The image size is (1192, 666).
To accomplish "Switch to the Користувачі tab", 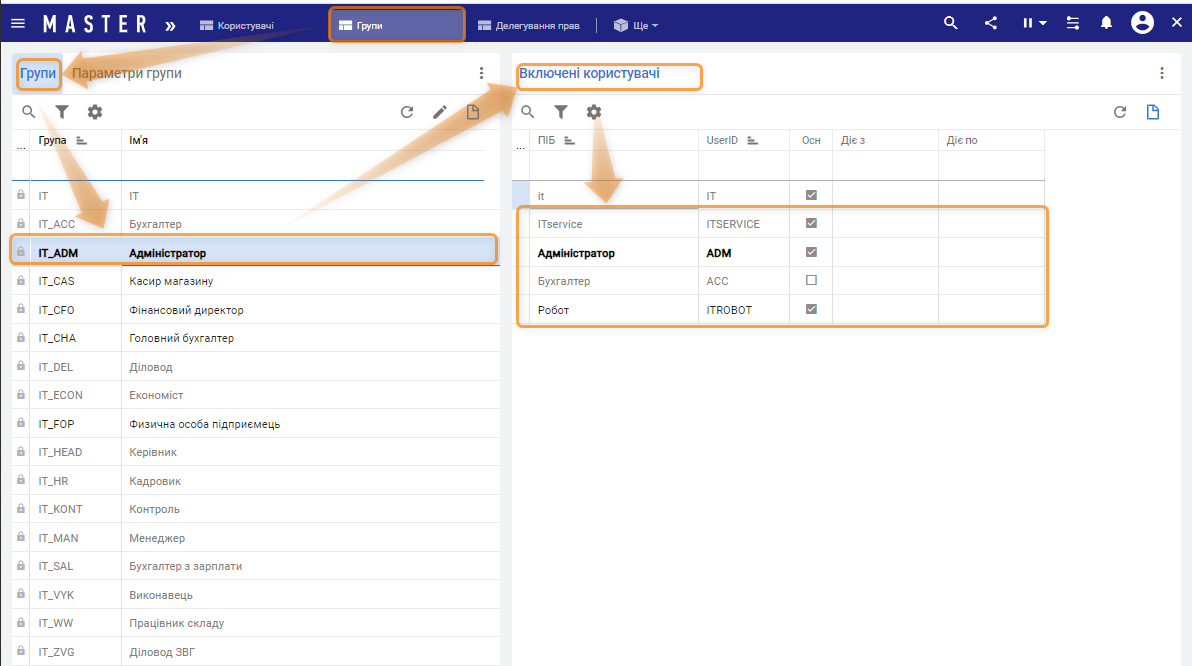I will pyautogui.click(x=236, y=25).
